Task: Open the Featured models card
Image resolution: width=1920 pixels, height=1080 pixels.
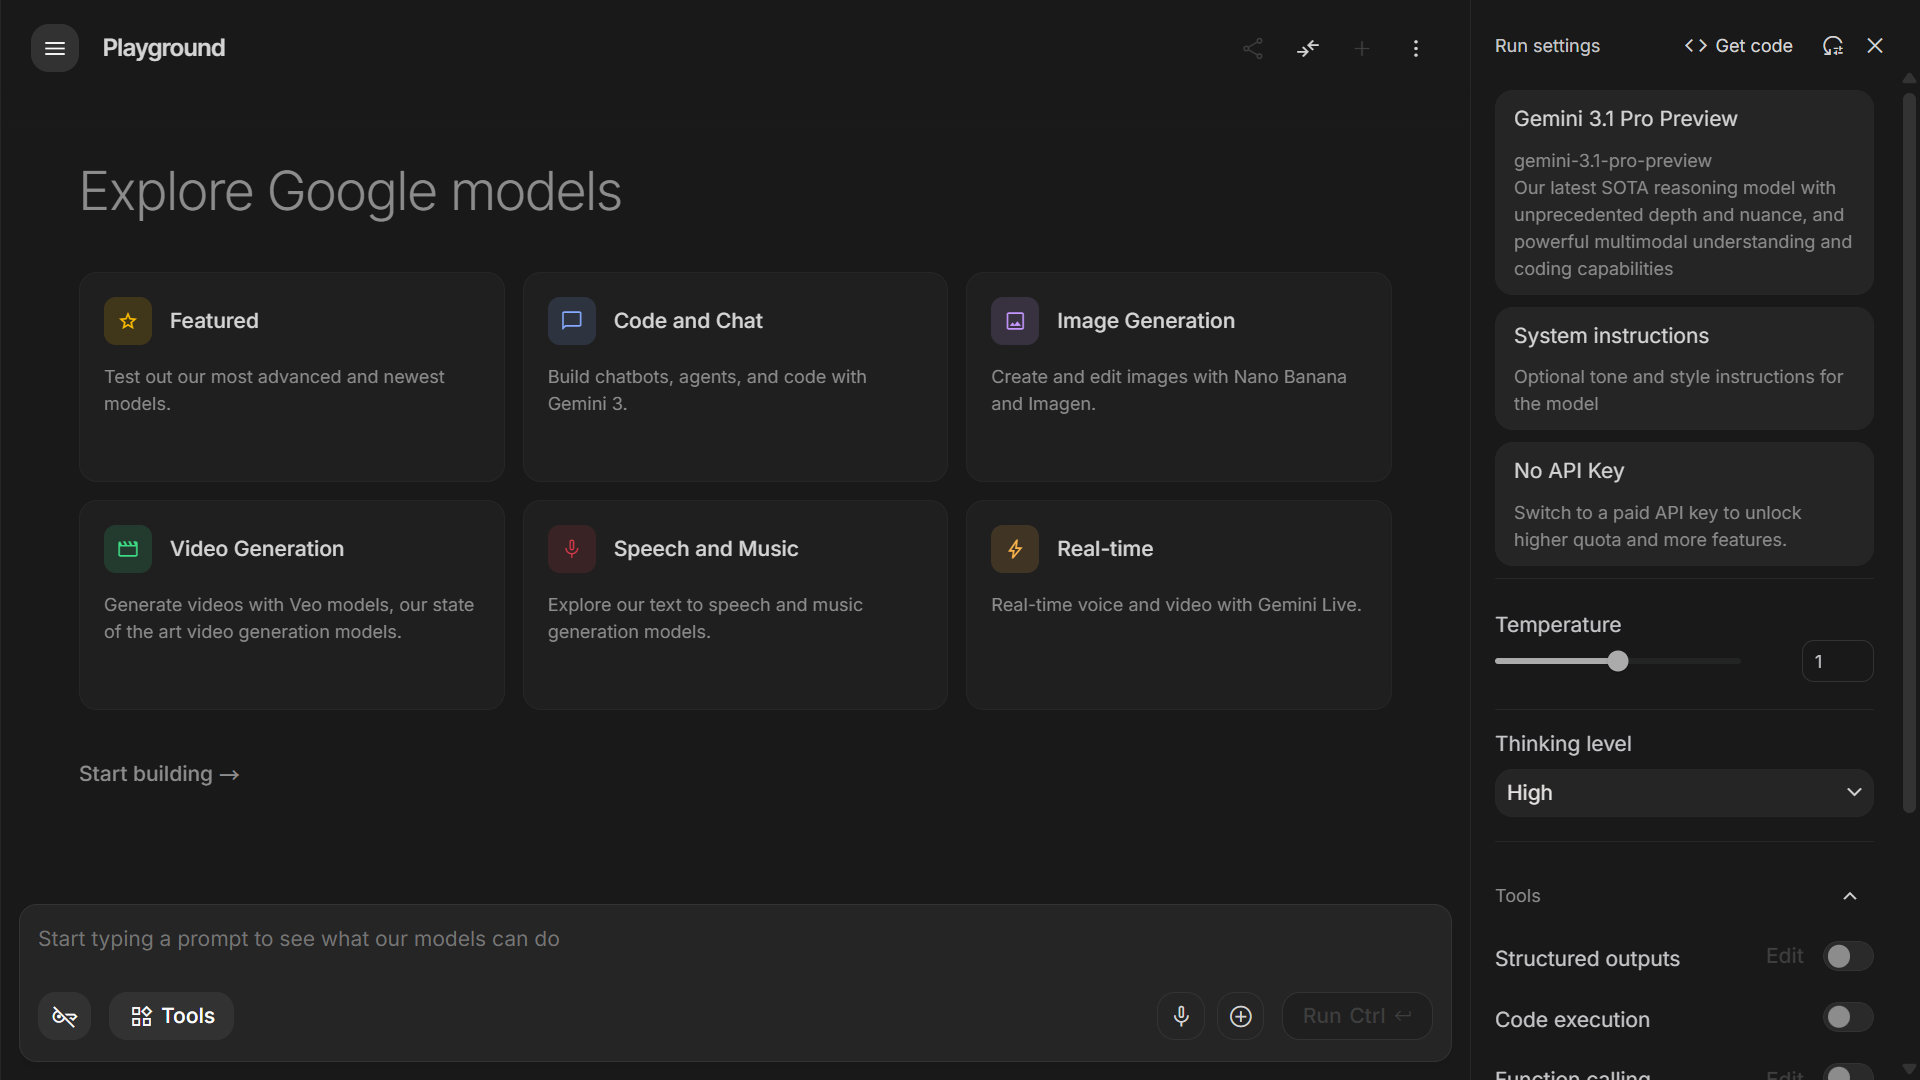Action: [292, 377]
